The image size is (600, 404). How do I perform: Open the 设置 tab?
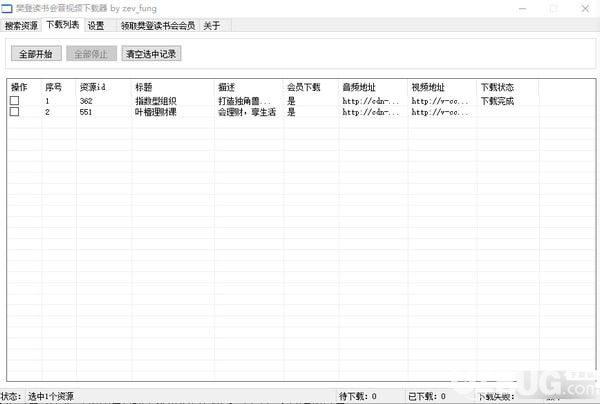click(96, 26)
